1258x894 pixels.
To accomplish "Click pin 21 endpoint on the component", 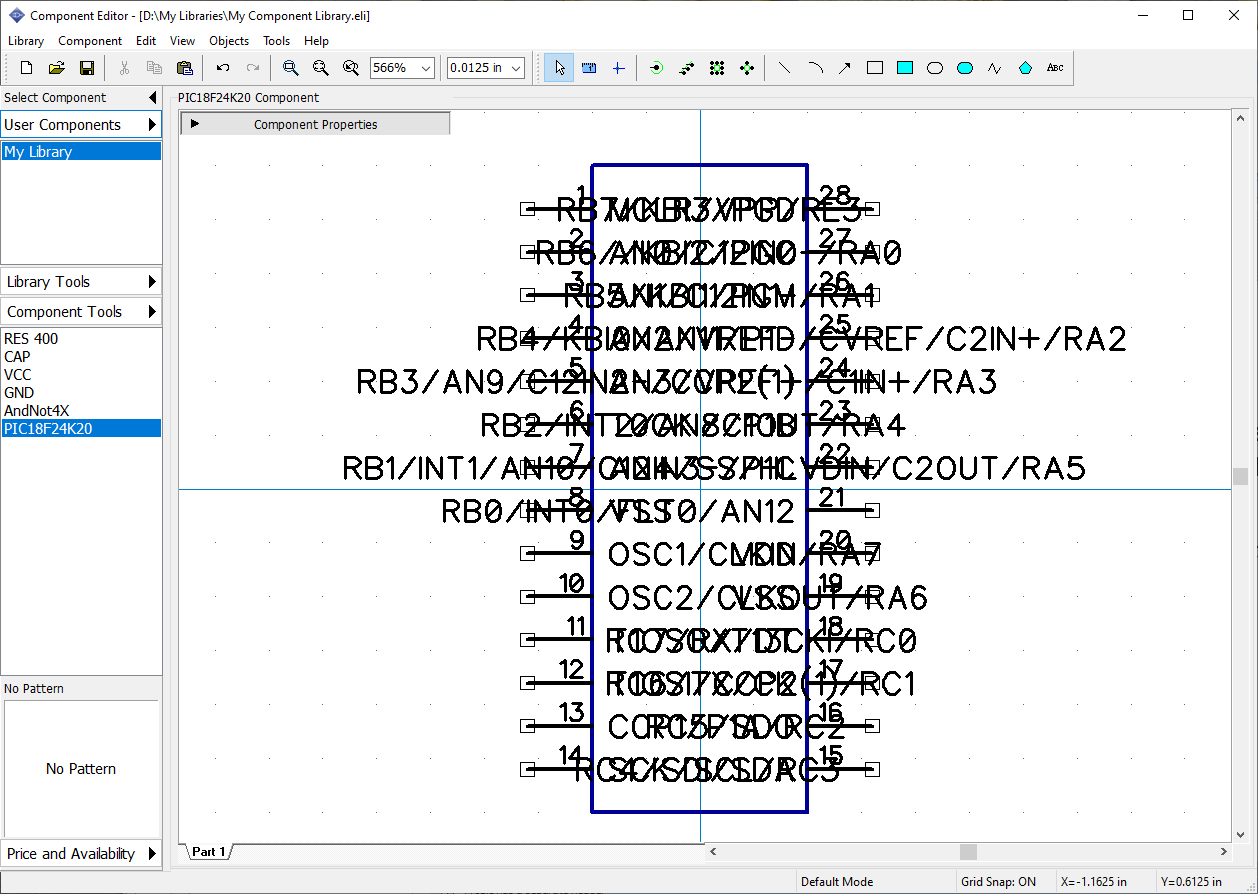I will 871,510.
